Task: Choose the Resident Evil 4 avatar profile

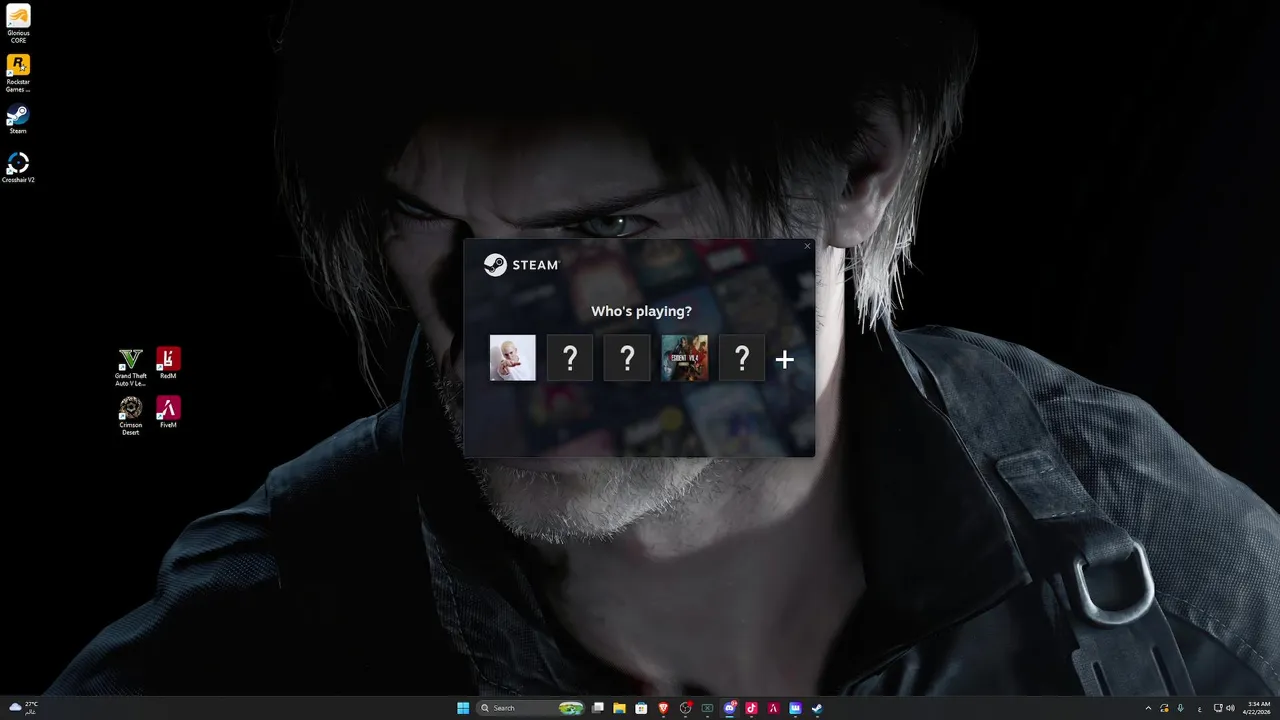Action: pos(685,358)
